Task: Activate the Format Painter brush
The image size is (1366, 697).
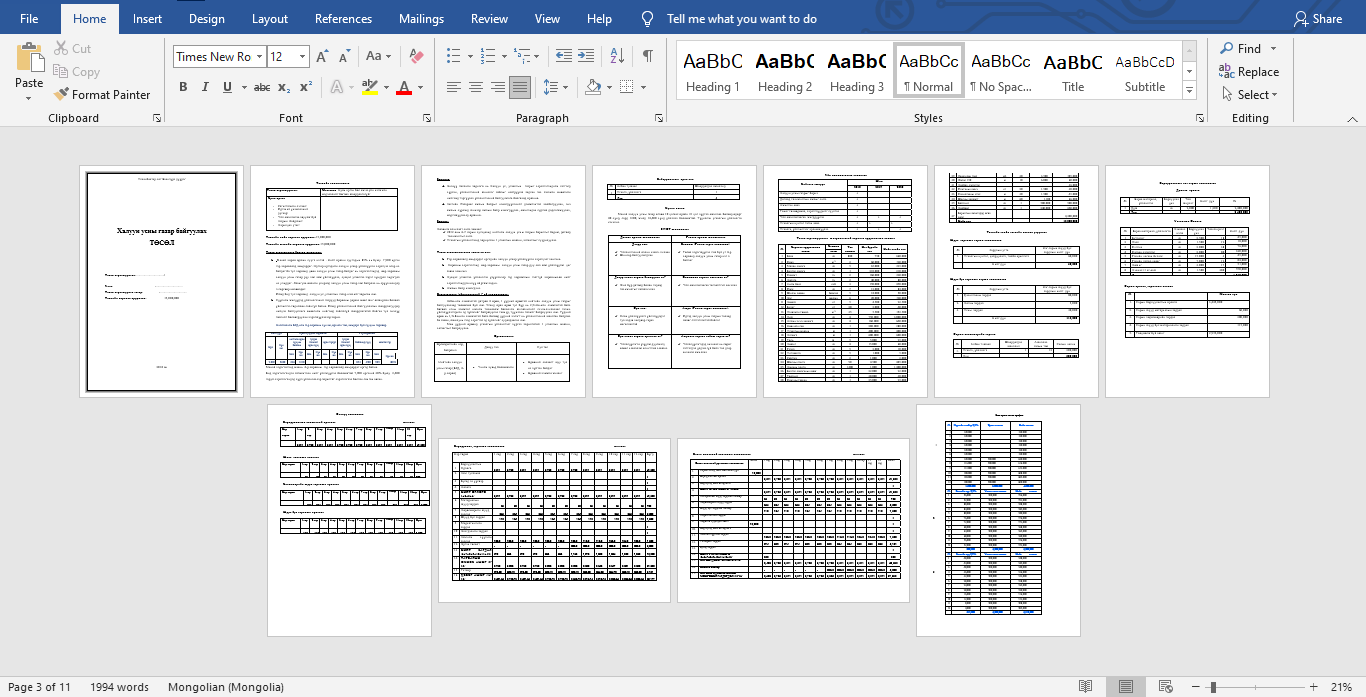Action: pos(101,95)
